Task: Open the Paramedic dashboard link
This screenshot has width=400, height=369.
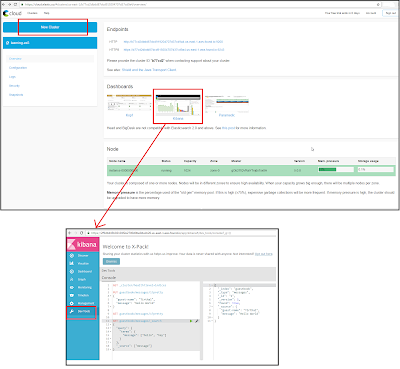Action: [x=227, y=115]
